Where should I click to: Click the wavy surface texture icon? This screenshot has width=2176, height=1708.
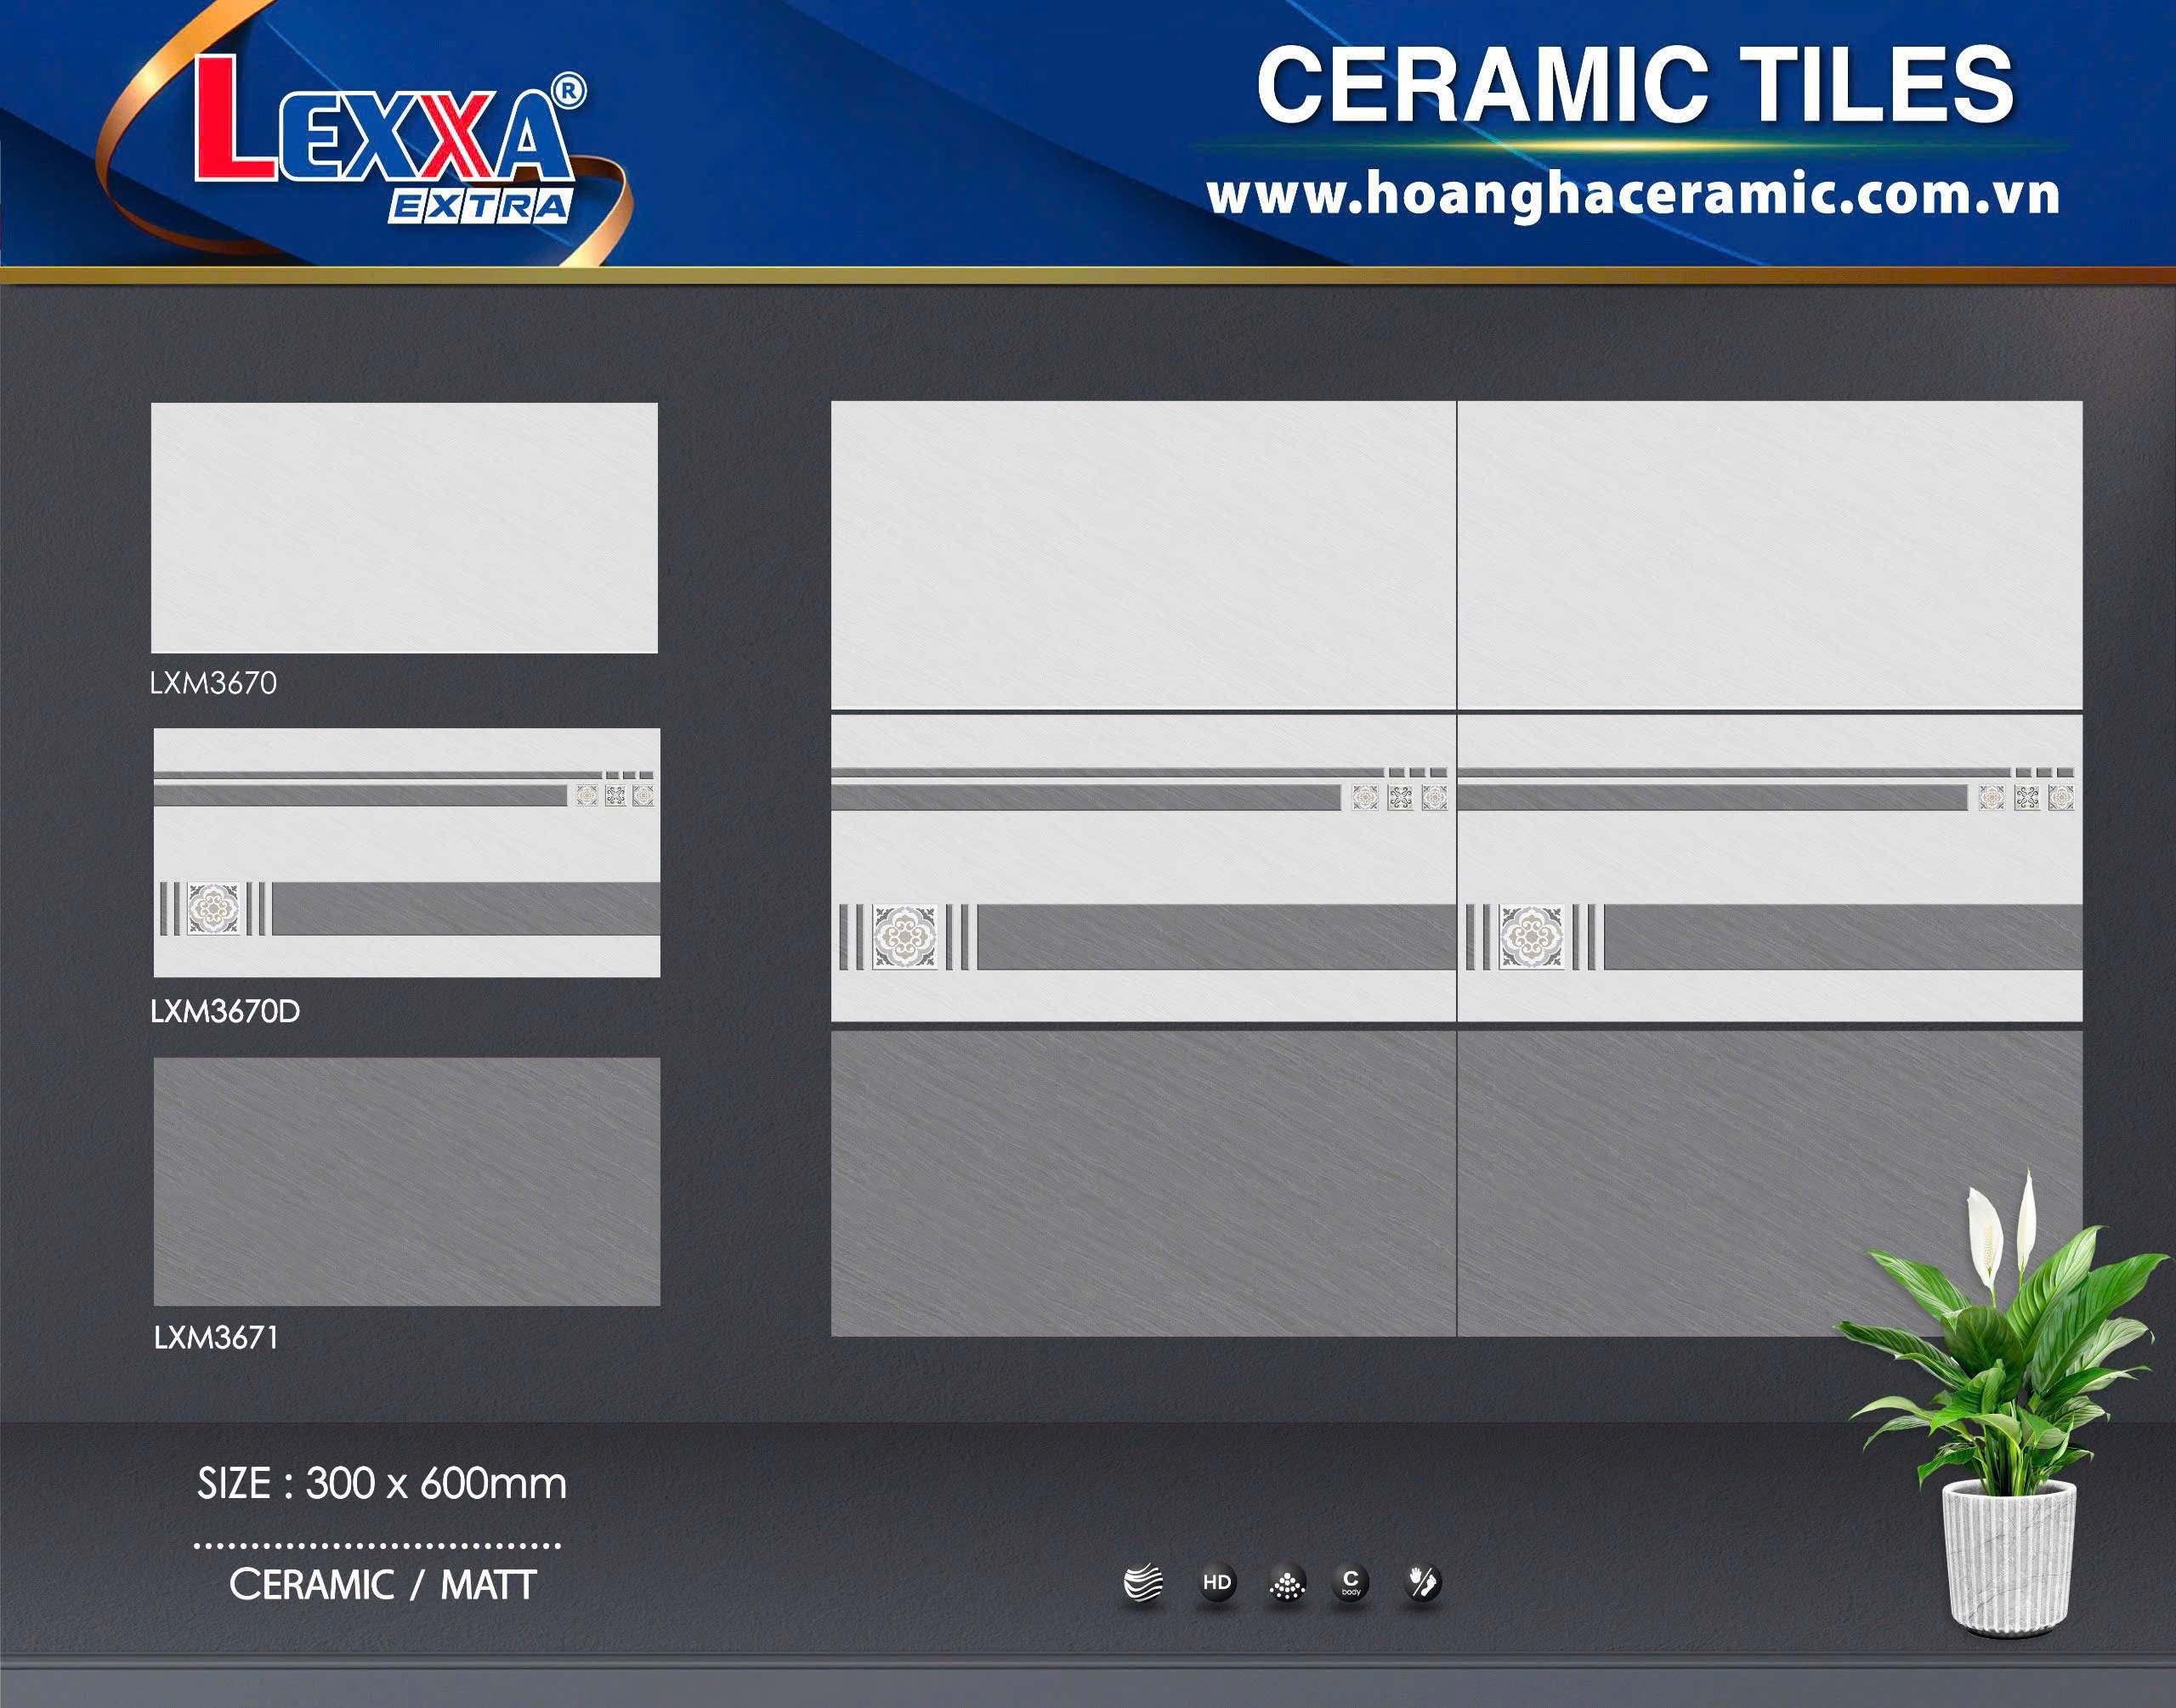click(1143, 1582)
